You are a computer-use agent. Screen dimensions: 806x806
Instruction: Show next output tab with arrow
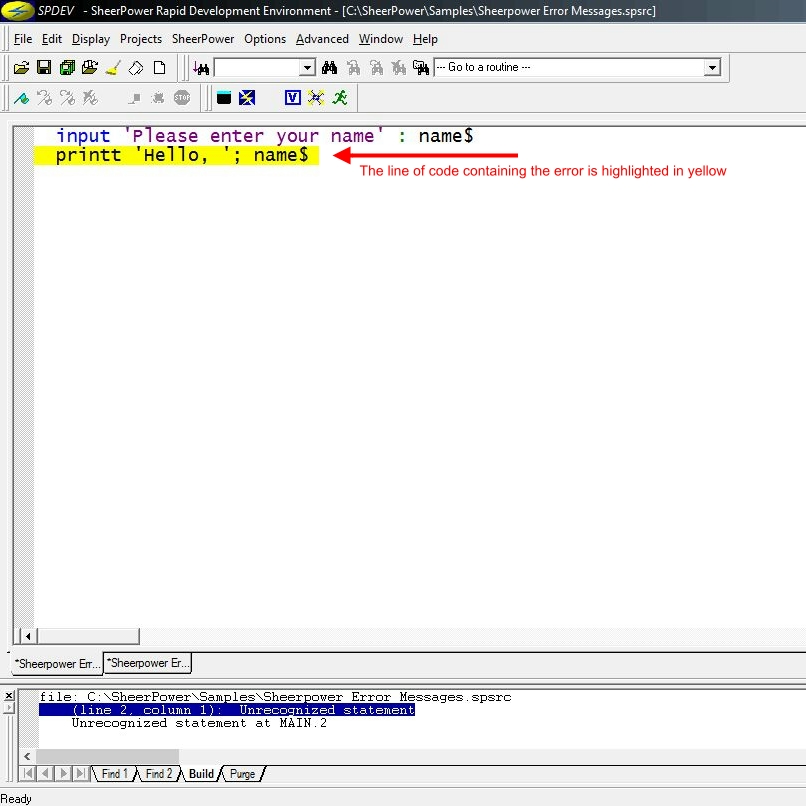click(x=63, y=773)
